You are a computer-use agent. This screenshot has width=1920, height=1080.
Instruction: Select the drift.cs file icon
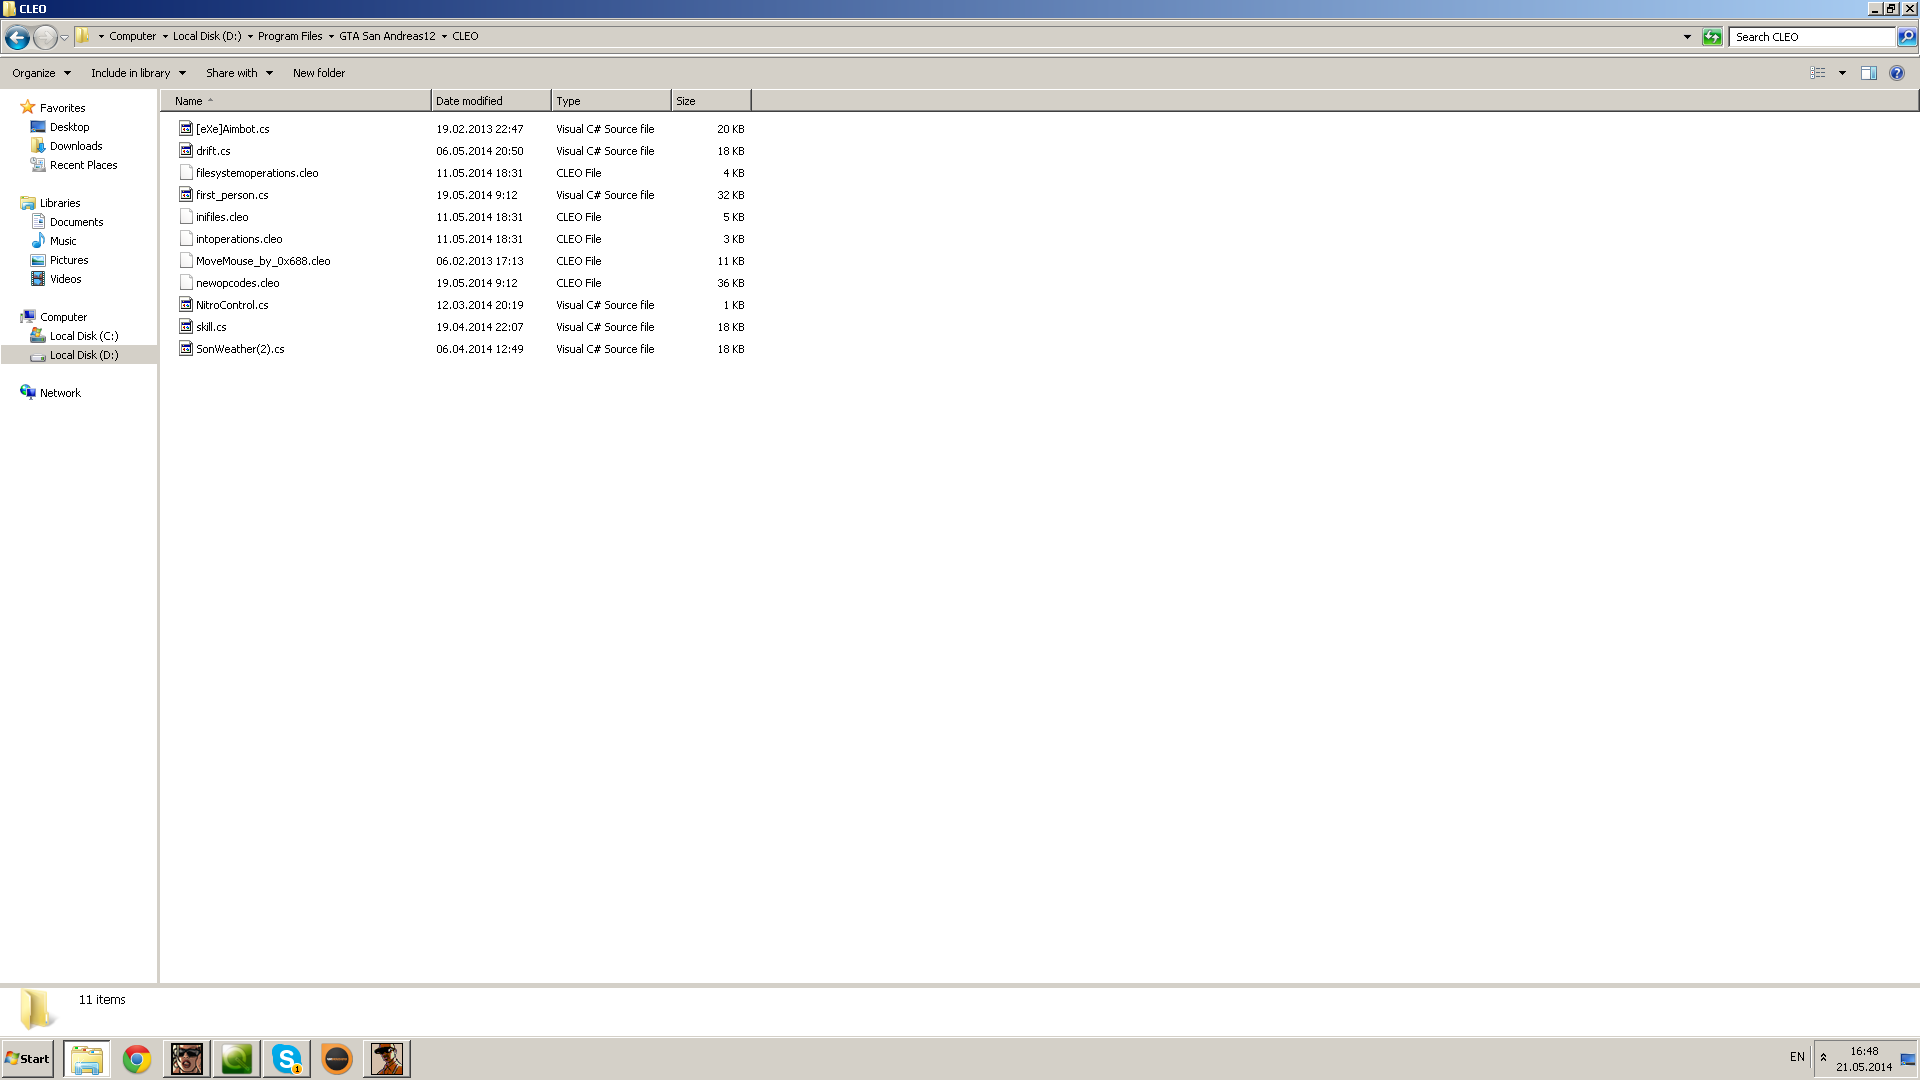186,151
